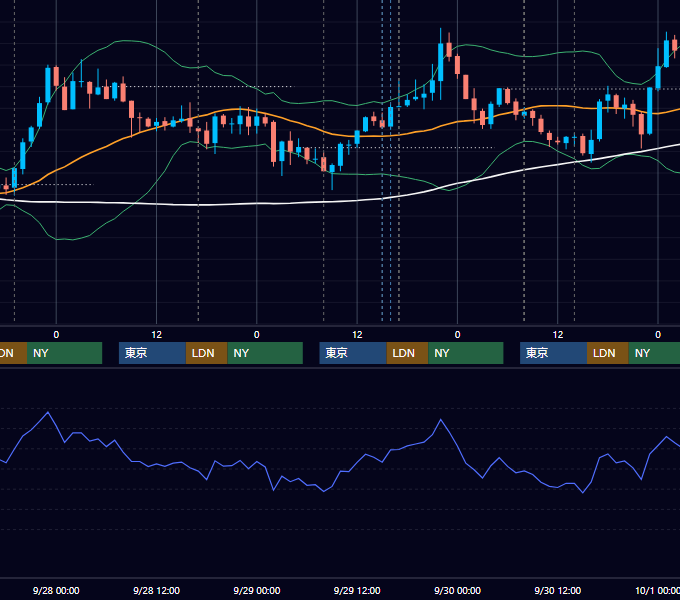Click the 9/28 00:00 date label

[x=56, y=590]
